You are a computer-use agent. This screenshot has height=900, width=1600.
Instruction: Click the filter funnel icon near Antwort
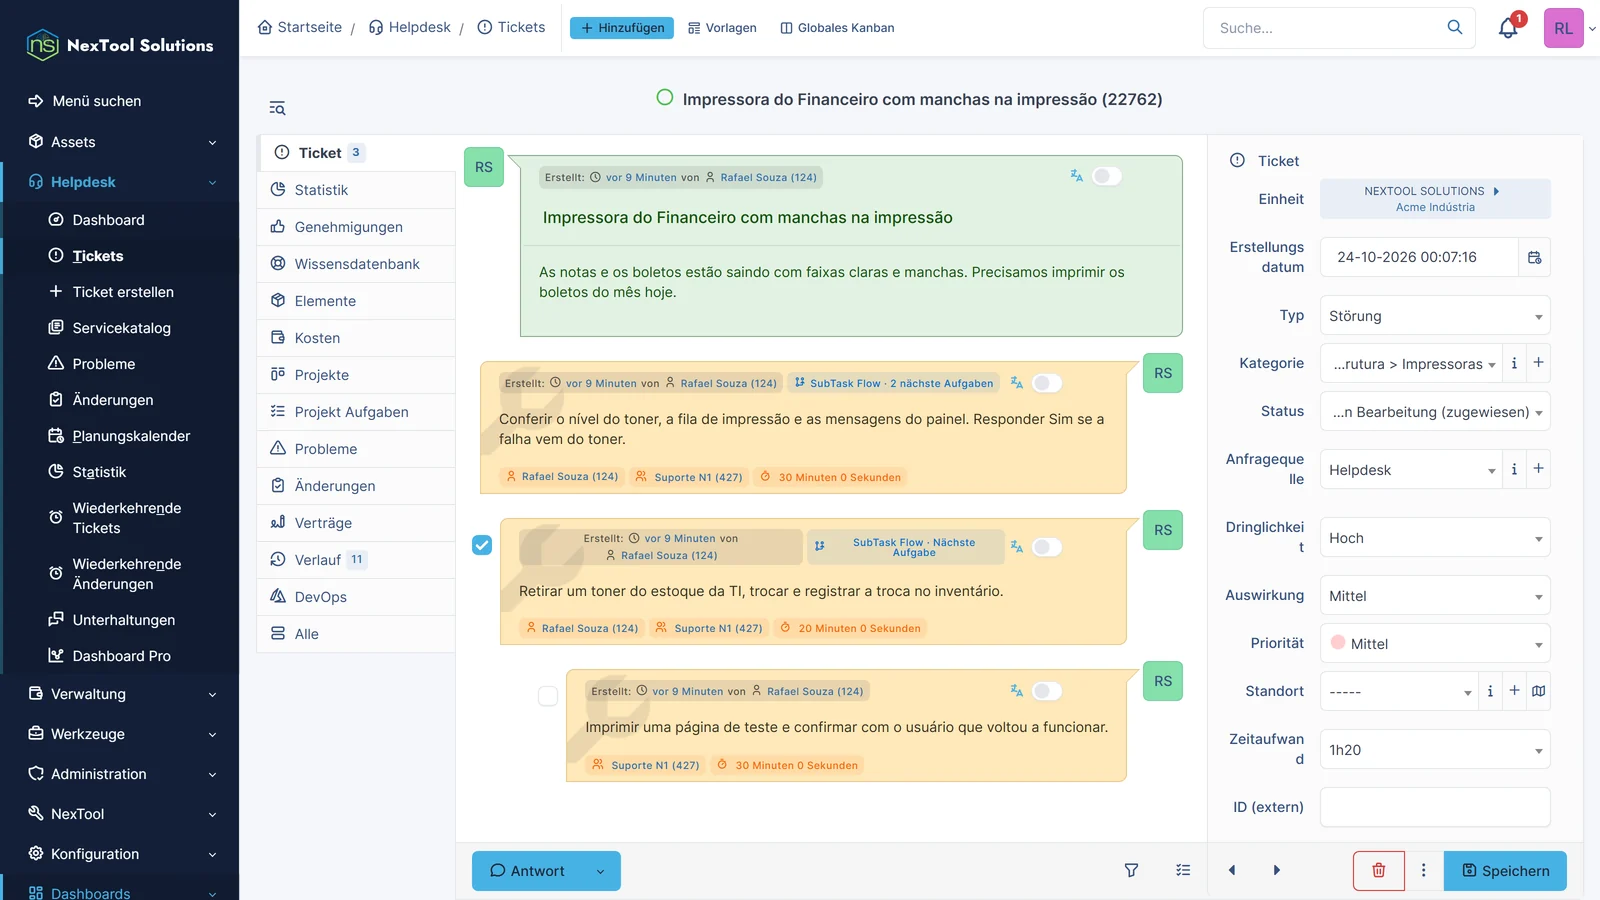point(1131,871)
